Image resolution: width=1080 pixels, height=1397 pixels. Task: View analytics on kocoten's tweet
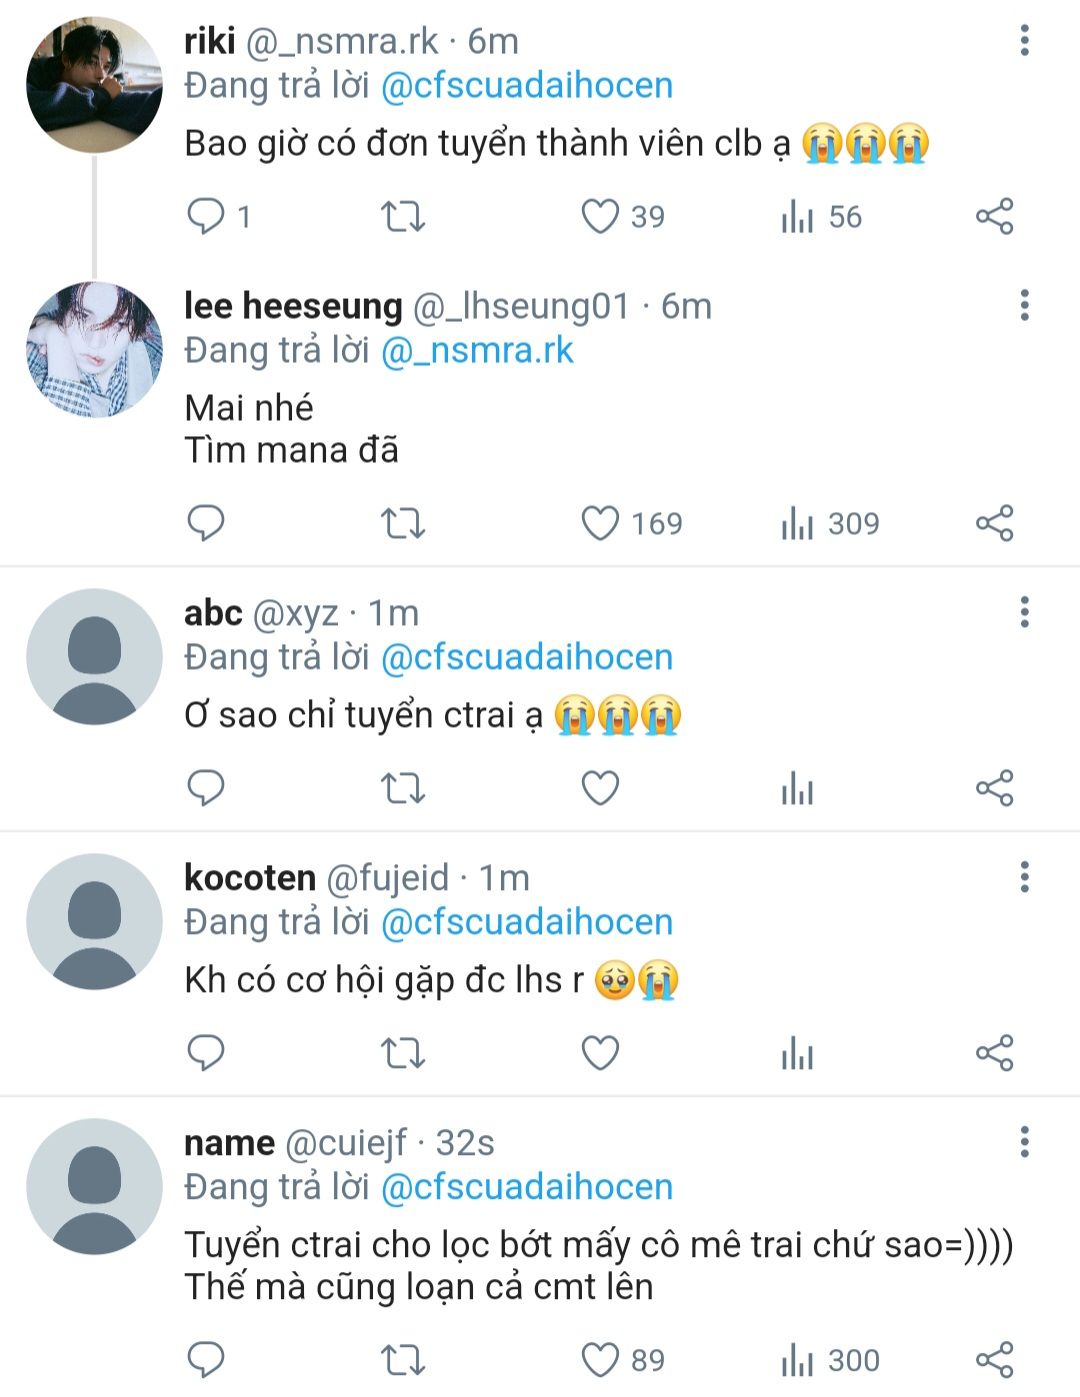click(797, 1053)
